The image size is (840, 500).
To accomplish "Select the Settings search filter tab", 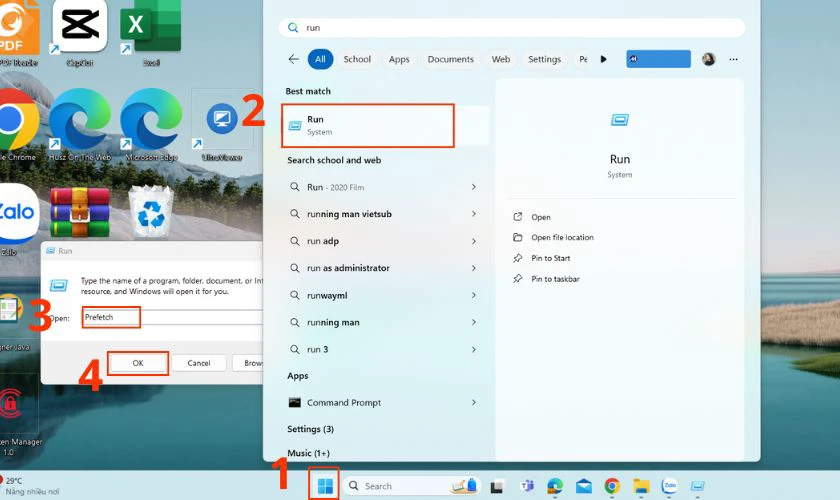I will tap(544, 59).
